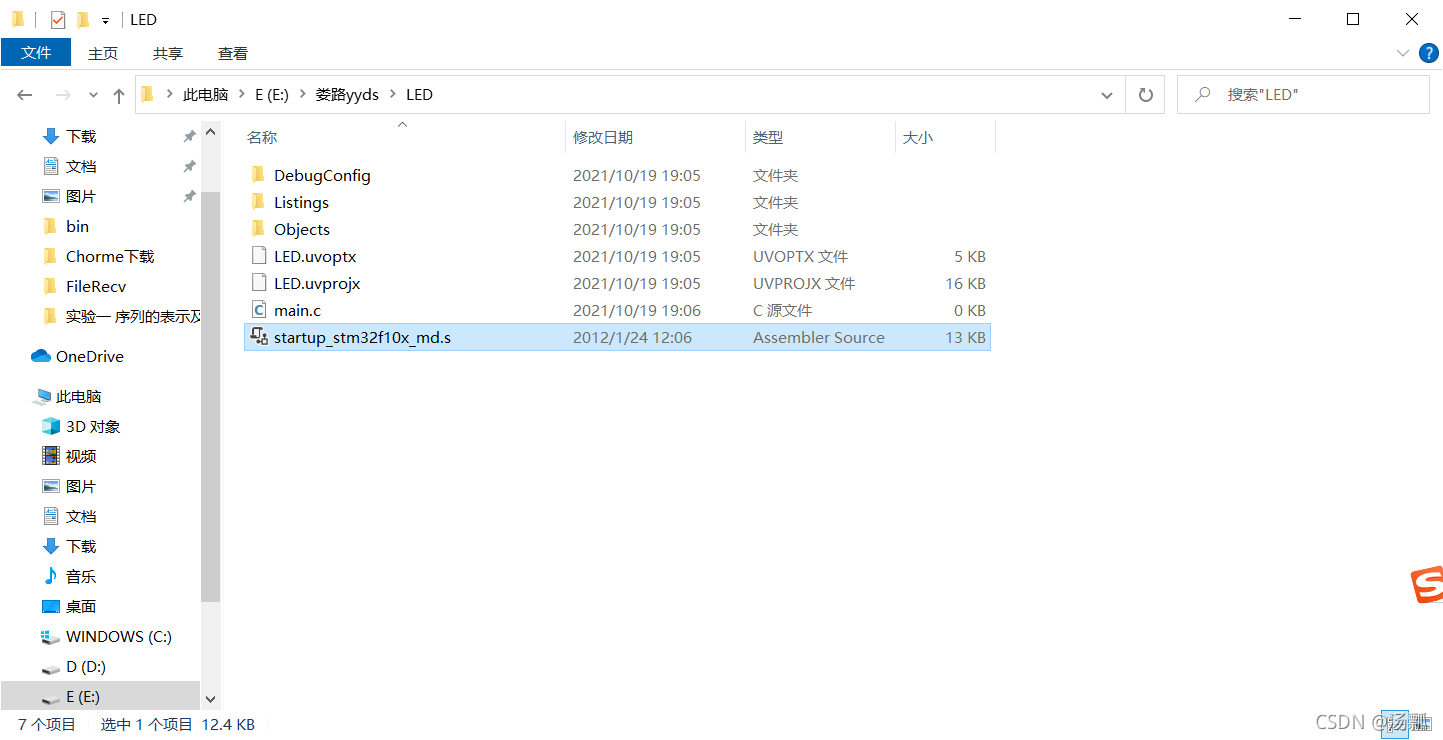Select the LED.uvprojx file icon

pos(258,283)
